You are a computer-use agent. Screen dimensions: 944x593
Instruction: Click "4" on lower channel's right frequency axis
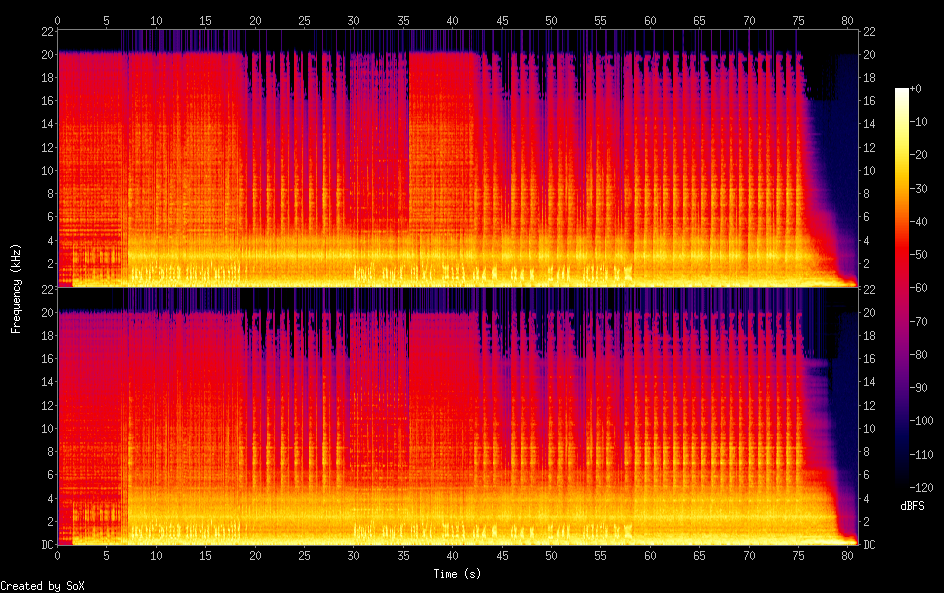click(x=866, y=498)
